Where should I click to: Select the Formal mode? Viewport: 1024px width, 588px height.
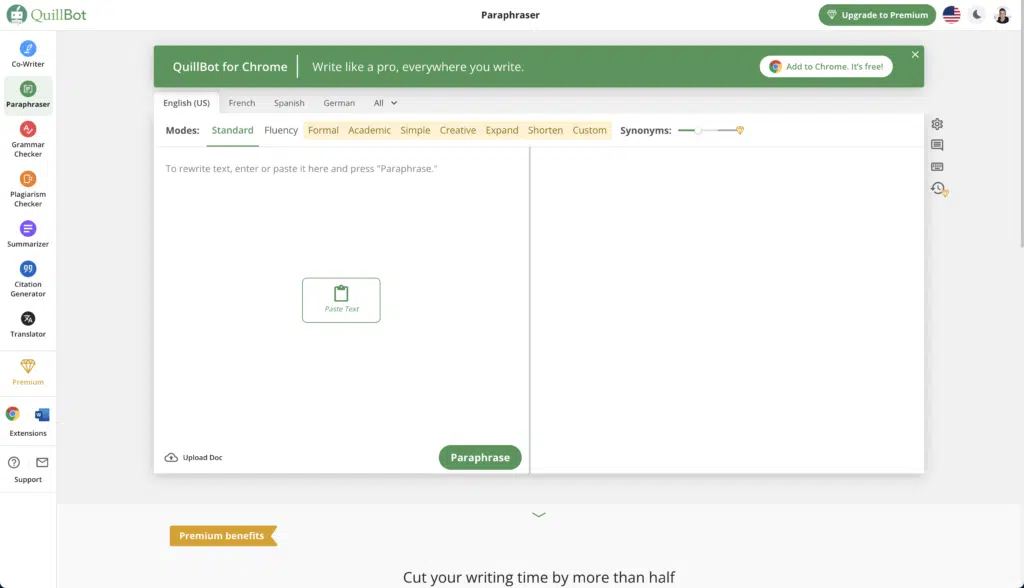(323, 131)
